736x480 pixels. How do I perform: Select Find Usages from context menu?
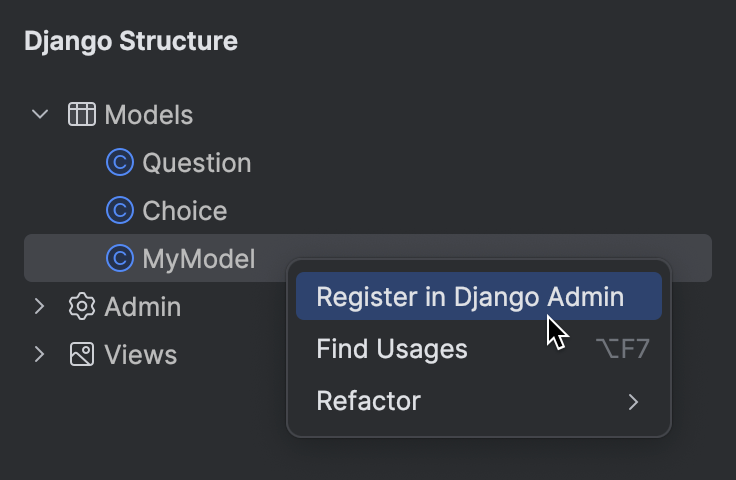point(392,349)
